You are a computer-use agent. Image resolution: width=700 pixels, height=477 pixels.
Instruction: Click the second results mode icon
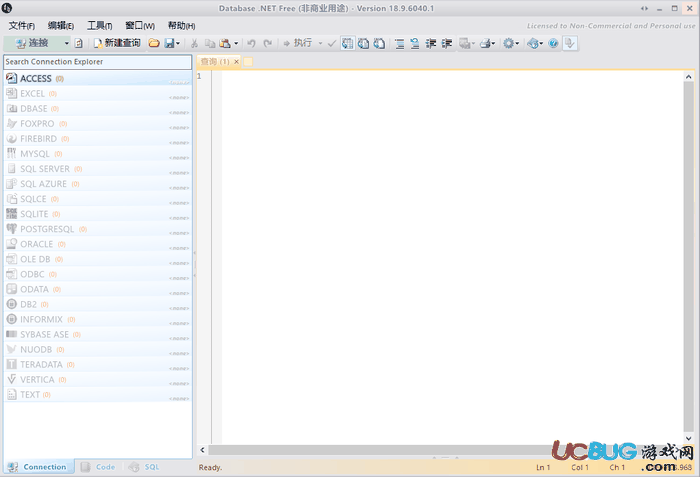[x=363, y=43]
